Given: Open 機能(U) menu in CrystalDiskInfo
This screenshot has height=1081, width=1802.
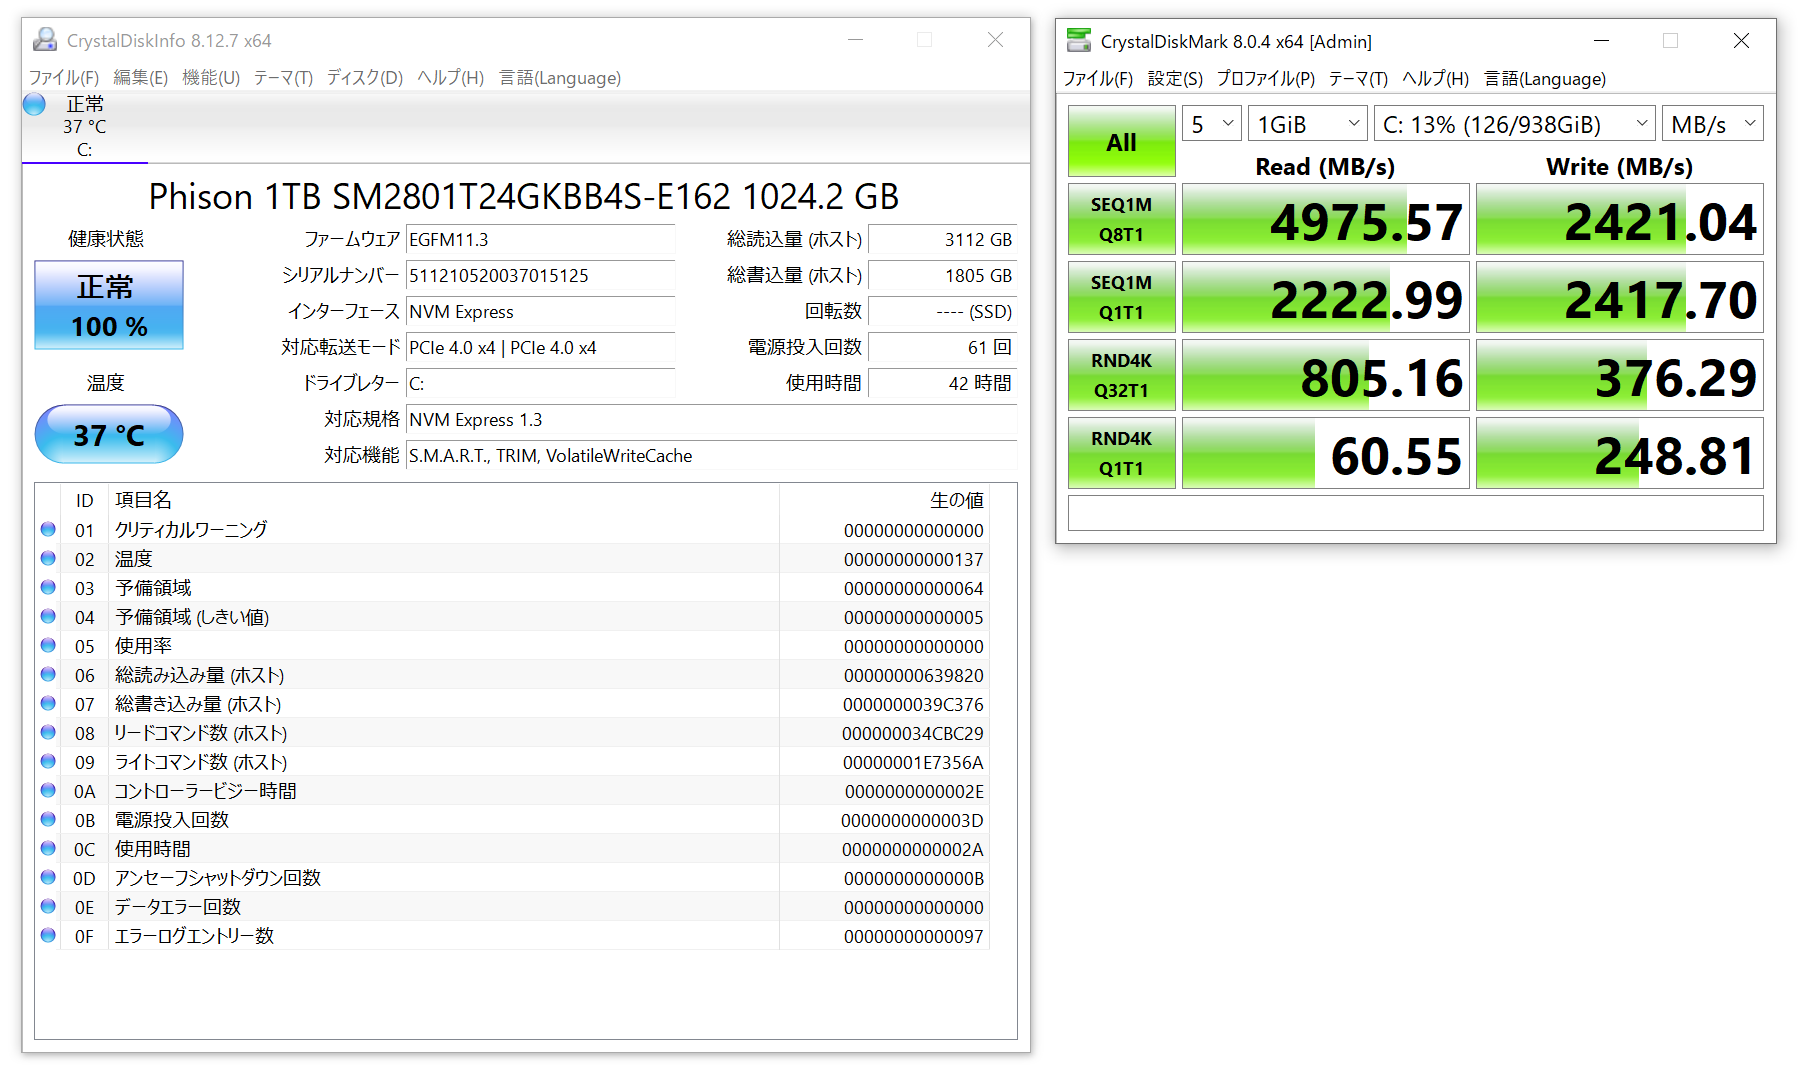Looking at the screenshot, I should click(x=211, y=78).
